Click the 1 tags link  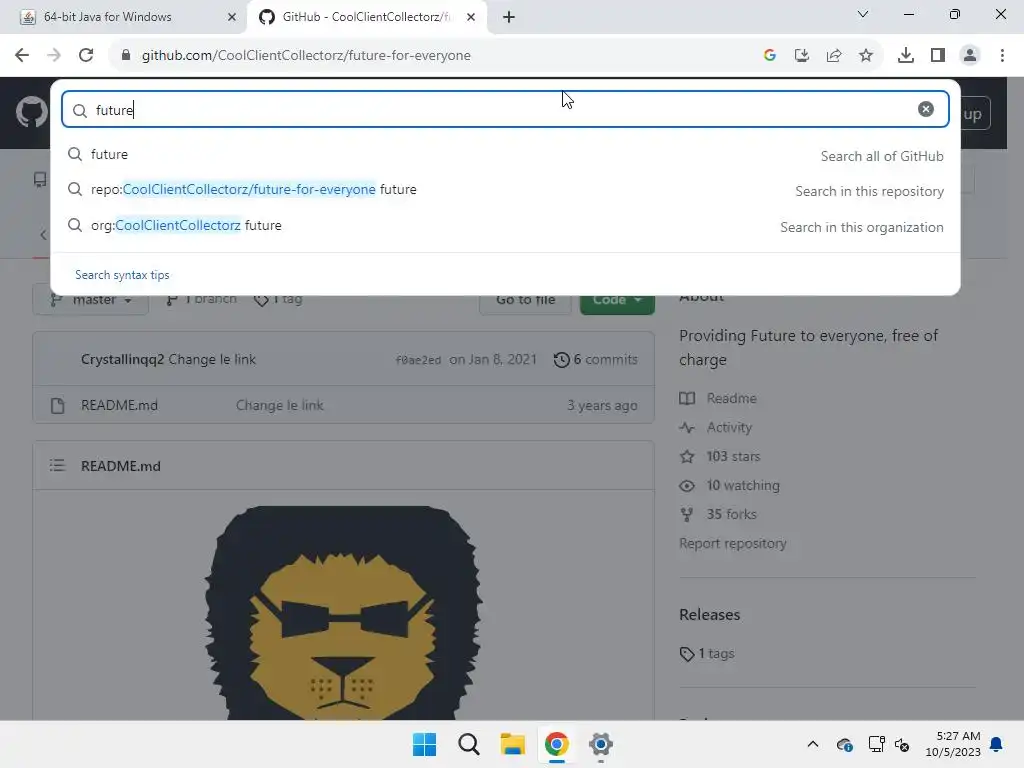[x=716, y=654]
